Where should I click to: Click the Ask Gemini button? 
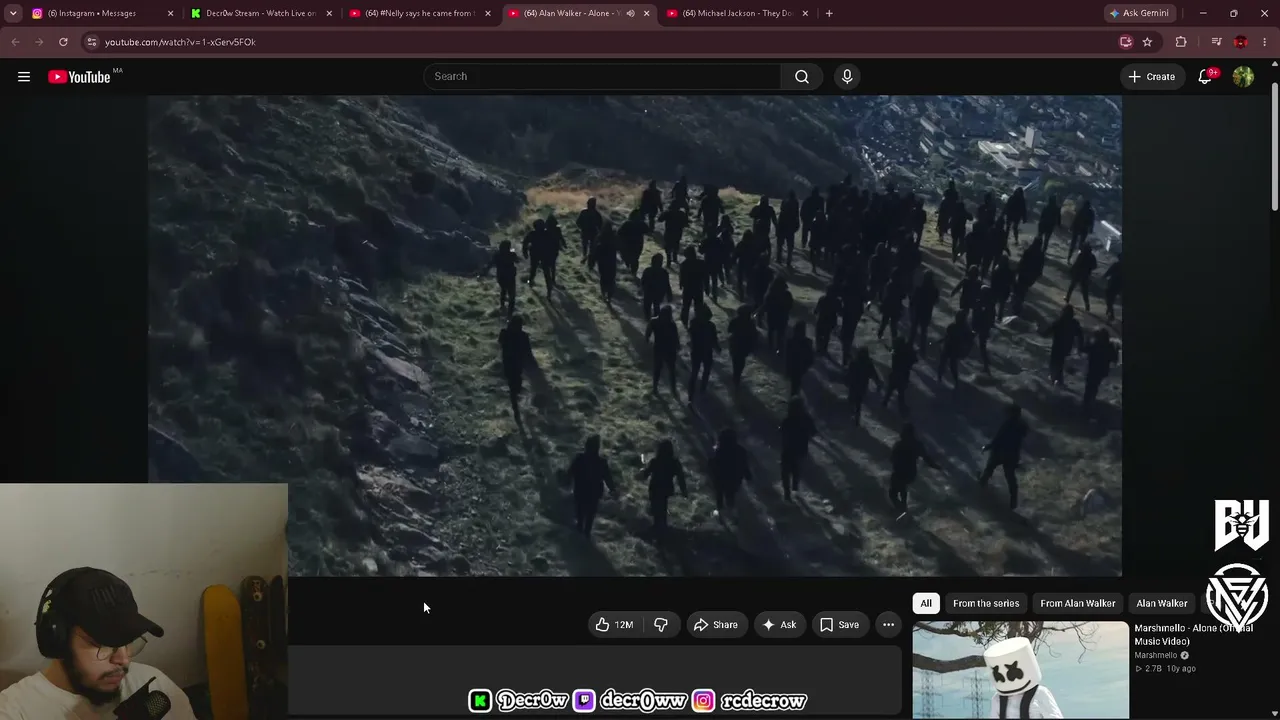[1138, 13]
